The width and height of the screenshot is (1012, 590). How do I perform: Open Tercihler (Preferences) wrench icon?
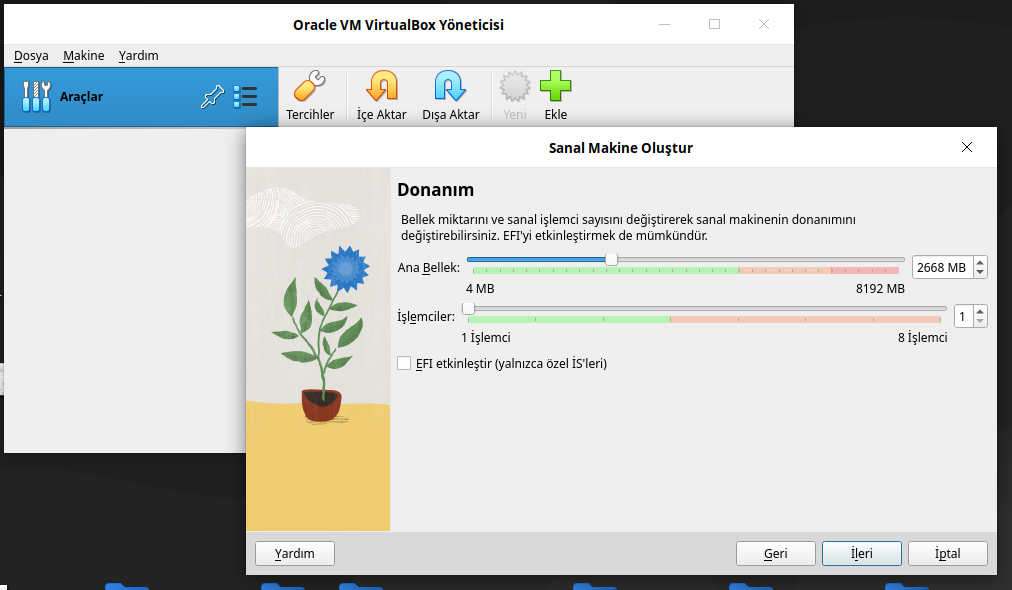(x=310, y=88)
